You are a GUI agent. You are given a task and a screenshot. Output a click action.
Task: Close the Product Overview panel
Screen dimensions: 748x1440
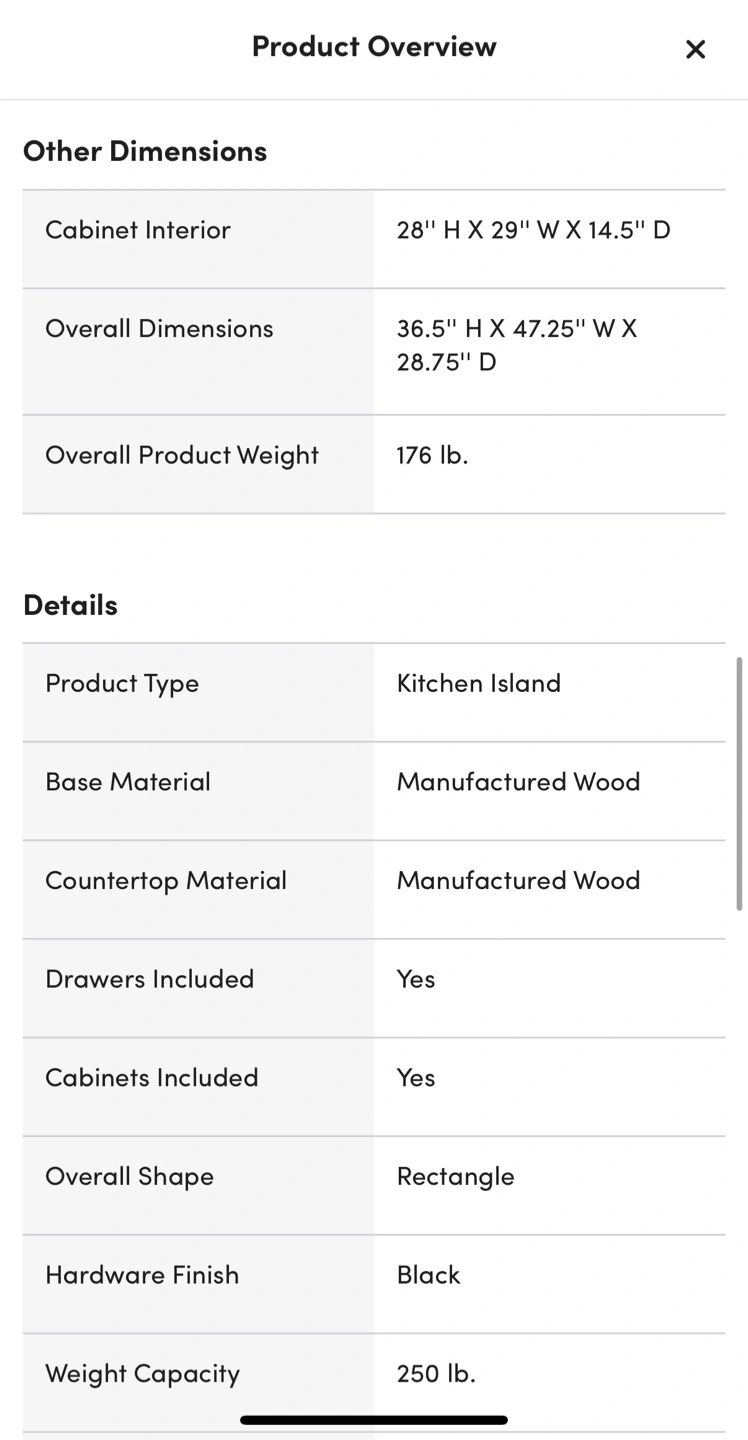coord(695,49)
